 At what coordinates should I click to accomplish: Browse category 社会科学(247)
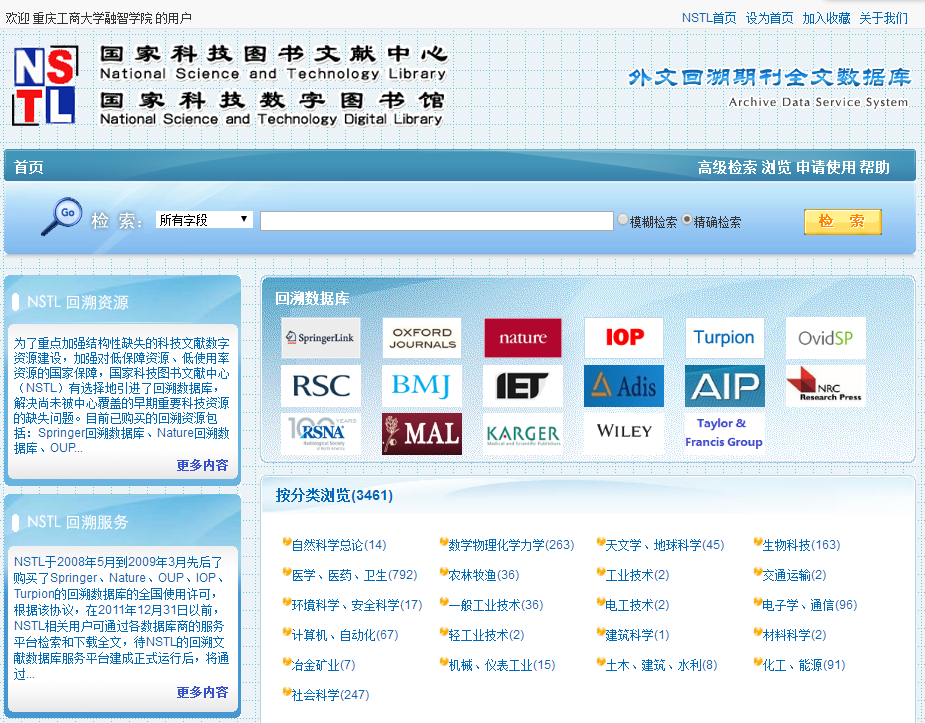point(330,695)
